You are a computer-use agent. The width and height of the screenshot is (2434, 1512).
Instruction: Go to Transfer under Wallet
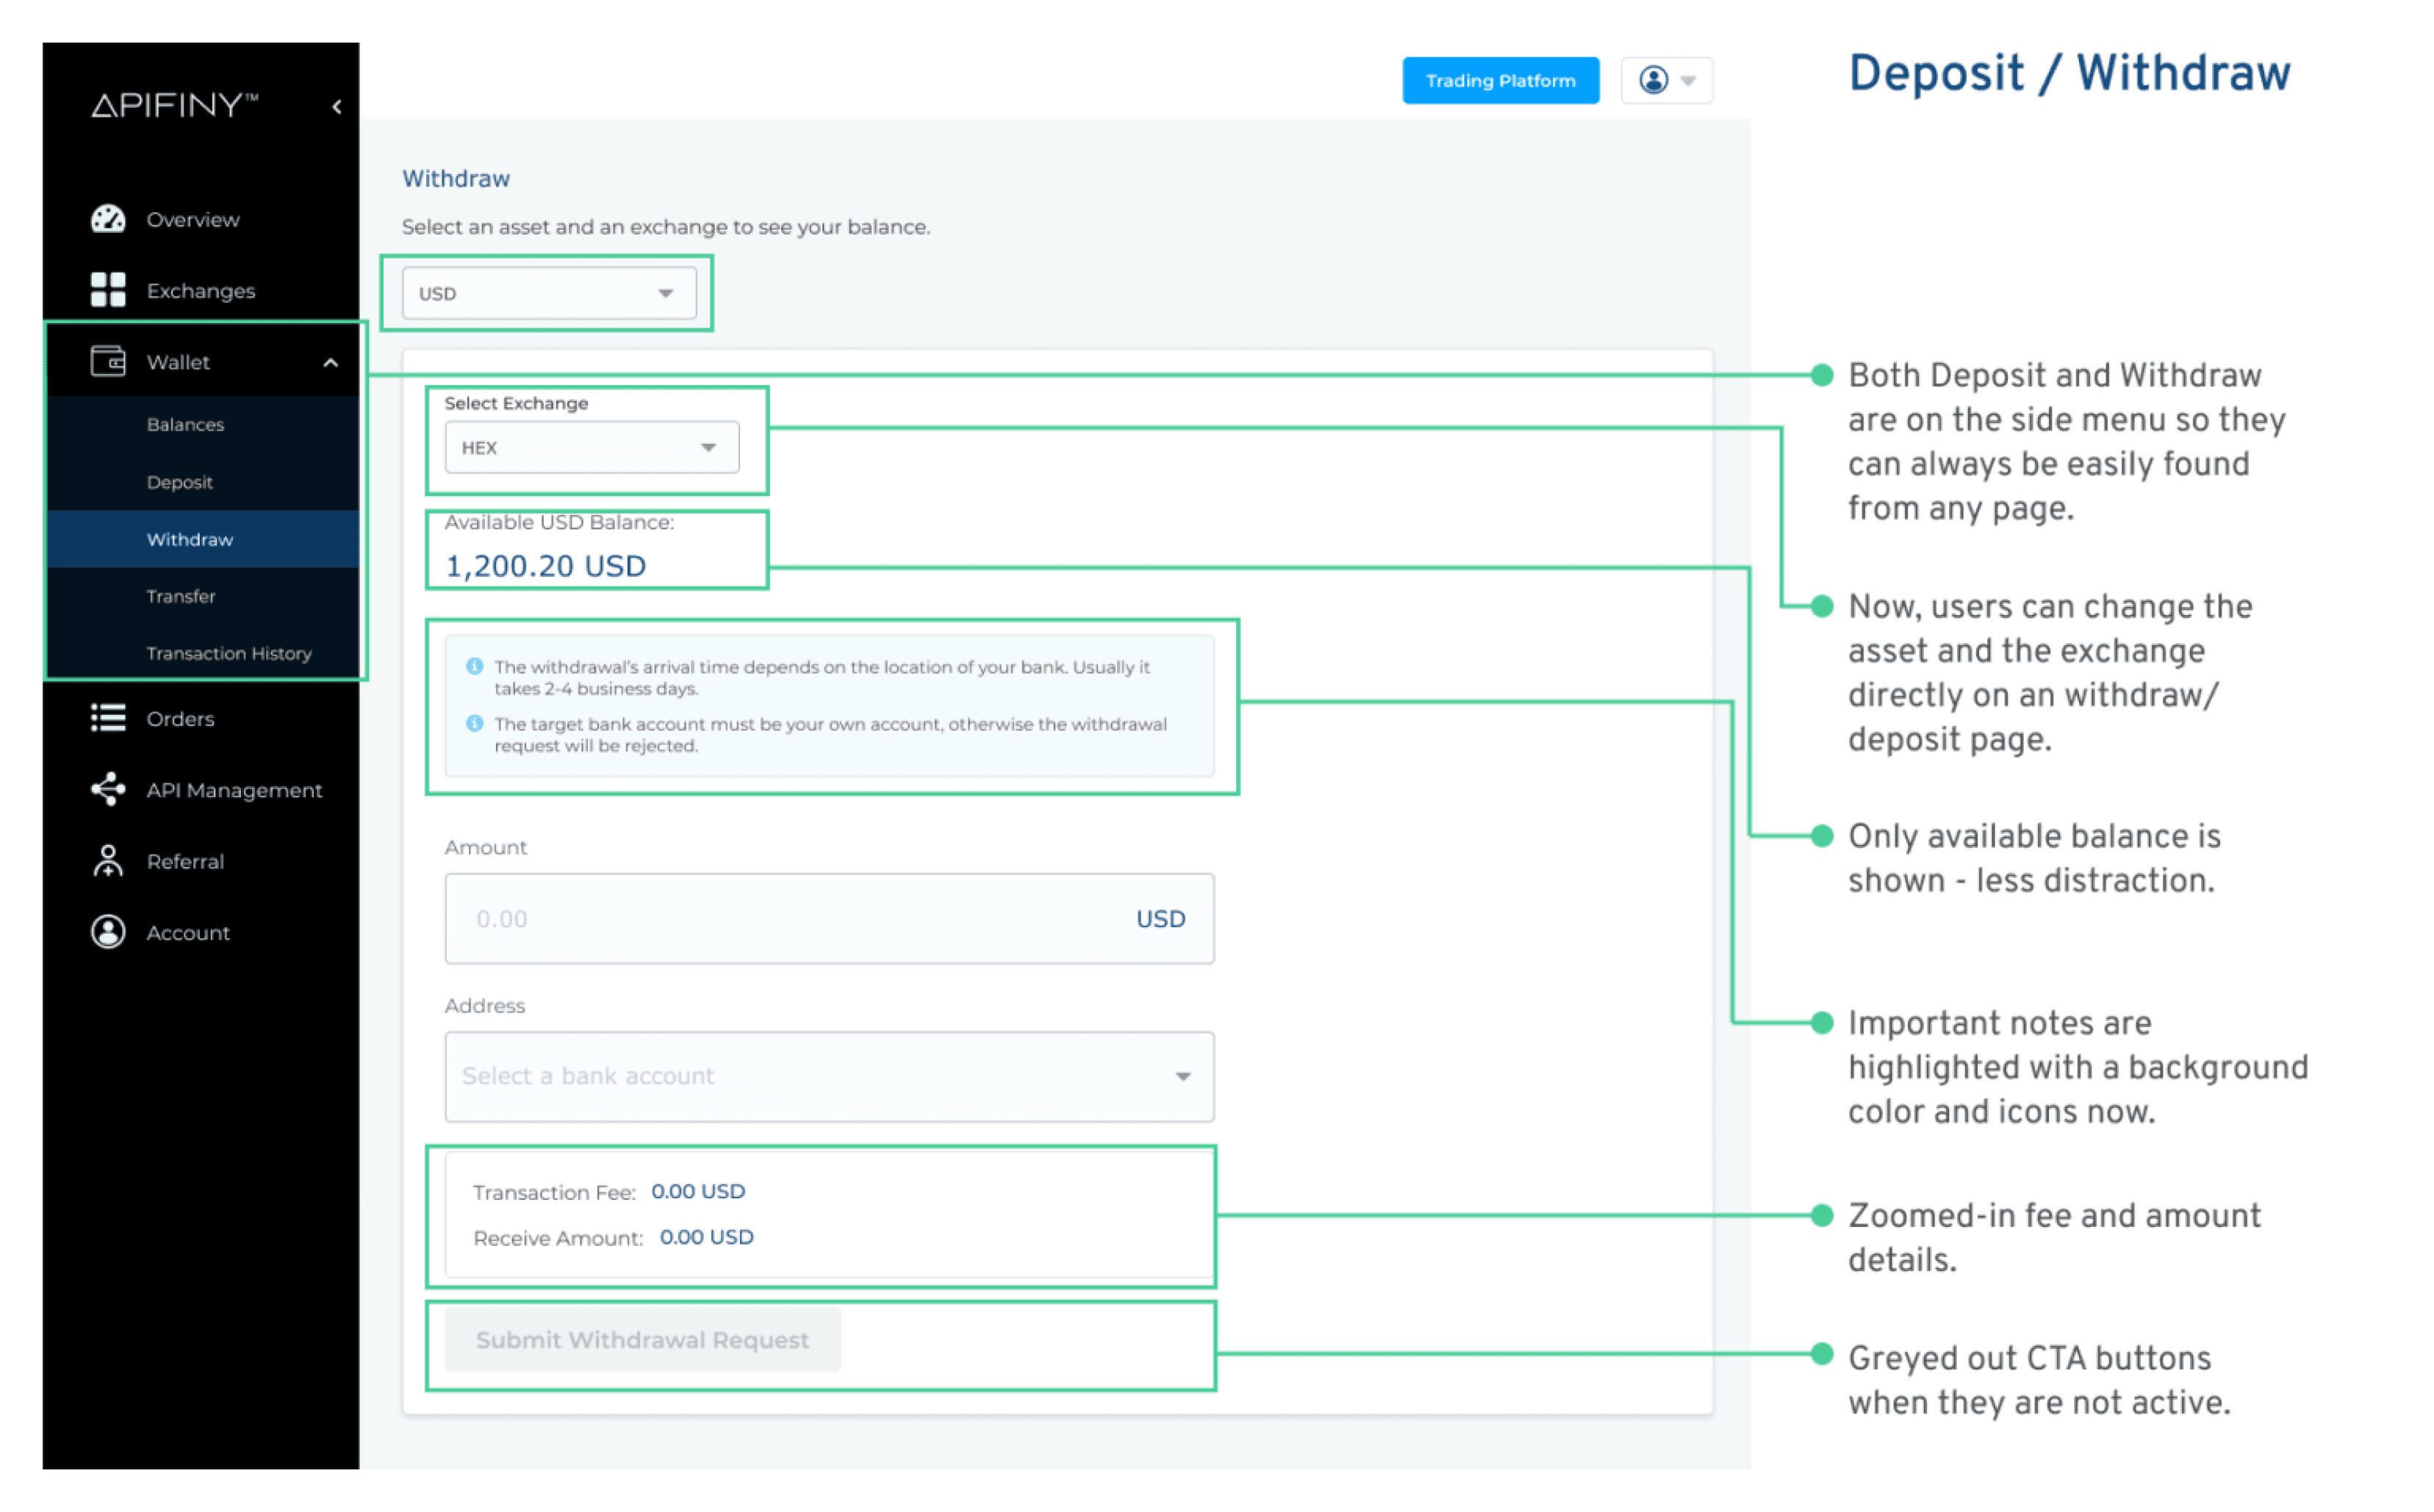pos(181,599)
